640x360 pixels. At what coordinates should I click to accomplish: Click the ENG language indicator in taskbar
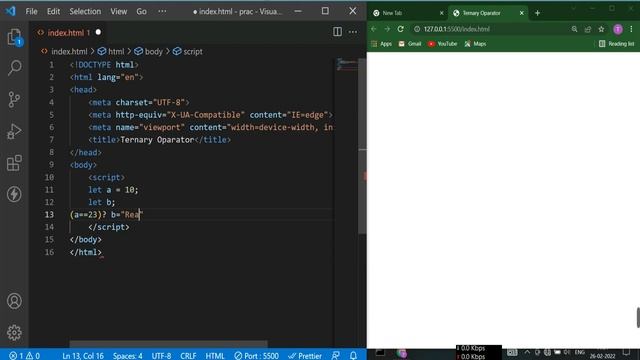580,352
